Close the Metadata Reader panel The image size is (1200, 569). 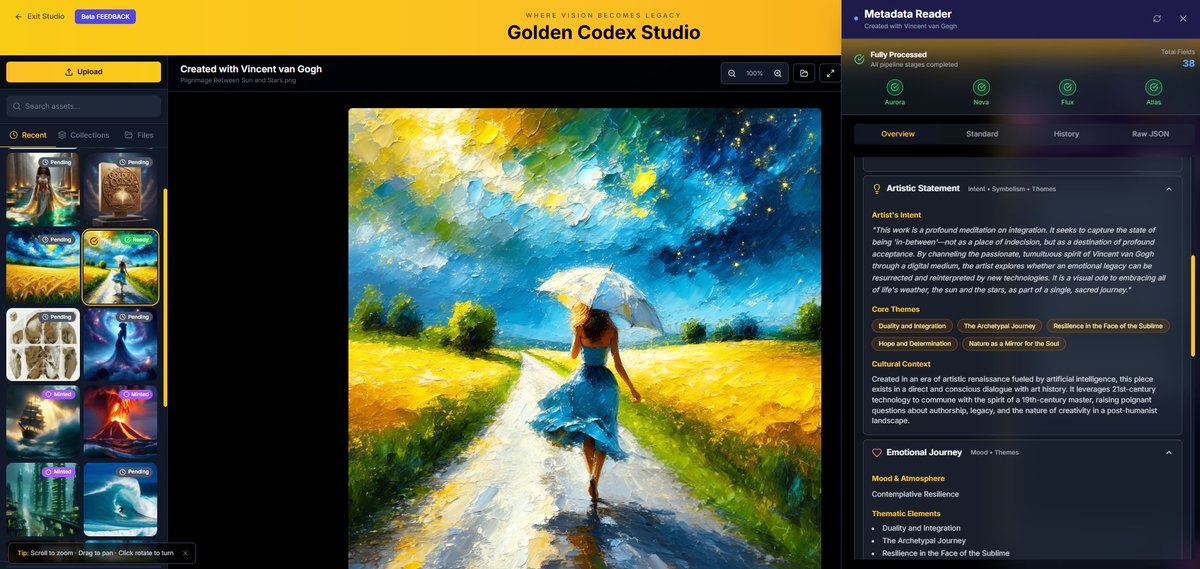(x=1183, y=18)
